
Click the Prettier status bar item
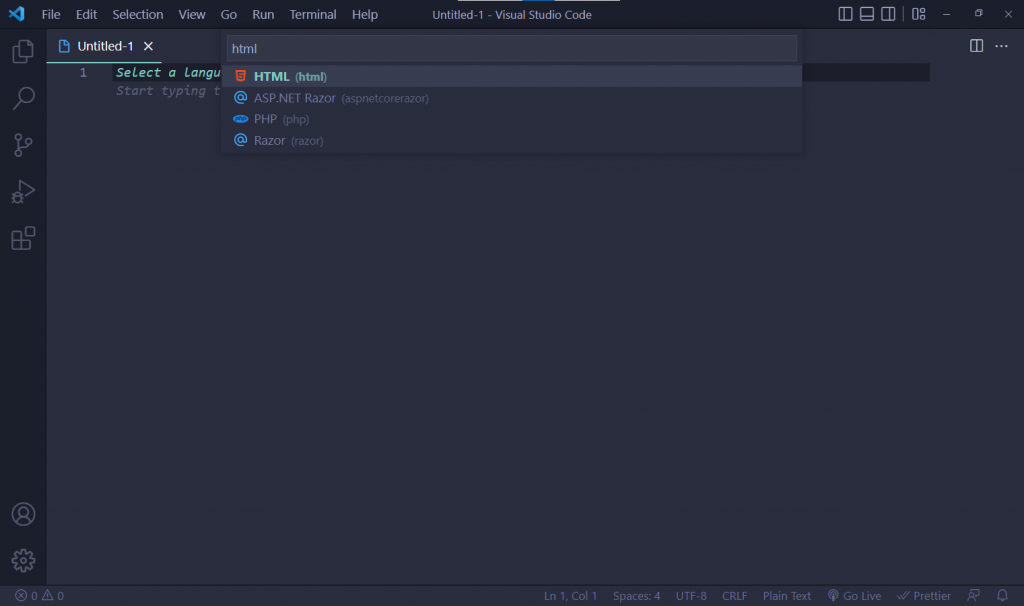[923, 596]
